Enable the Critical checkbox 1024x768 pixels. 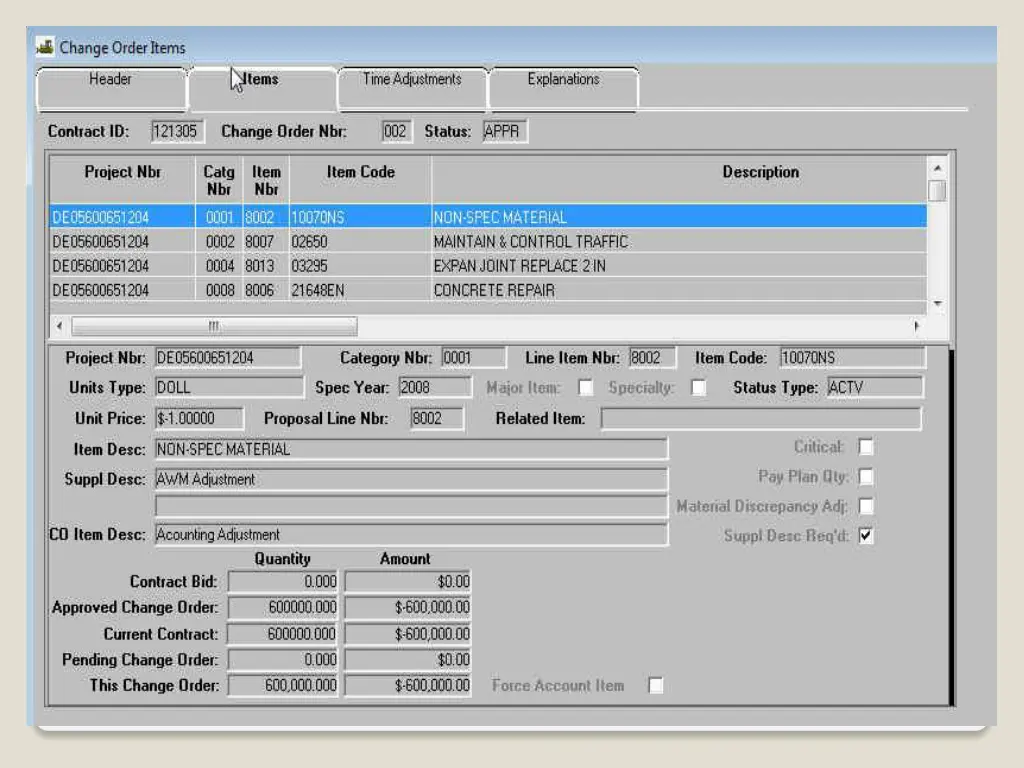click(x=866, y=447)
